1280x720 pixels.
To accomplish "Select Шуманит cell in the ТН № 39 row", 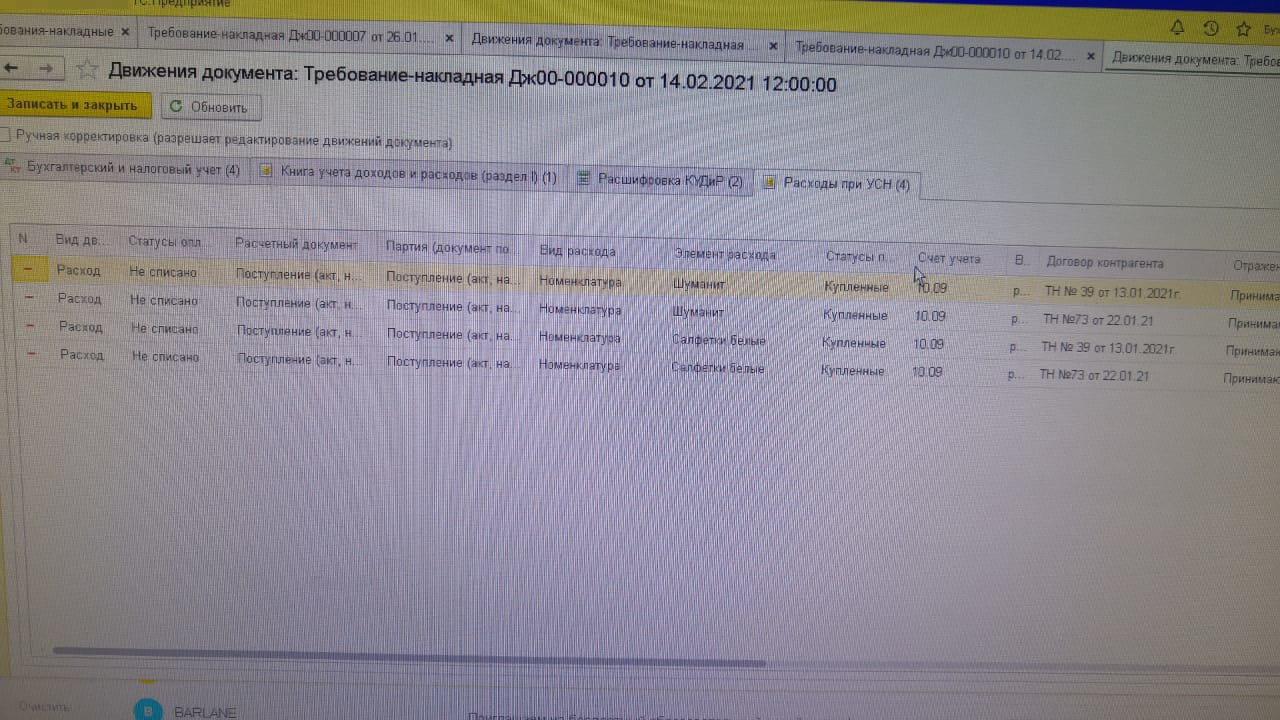I will [699, 284].
